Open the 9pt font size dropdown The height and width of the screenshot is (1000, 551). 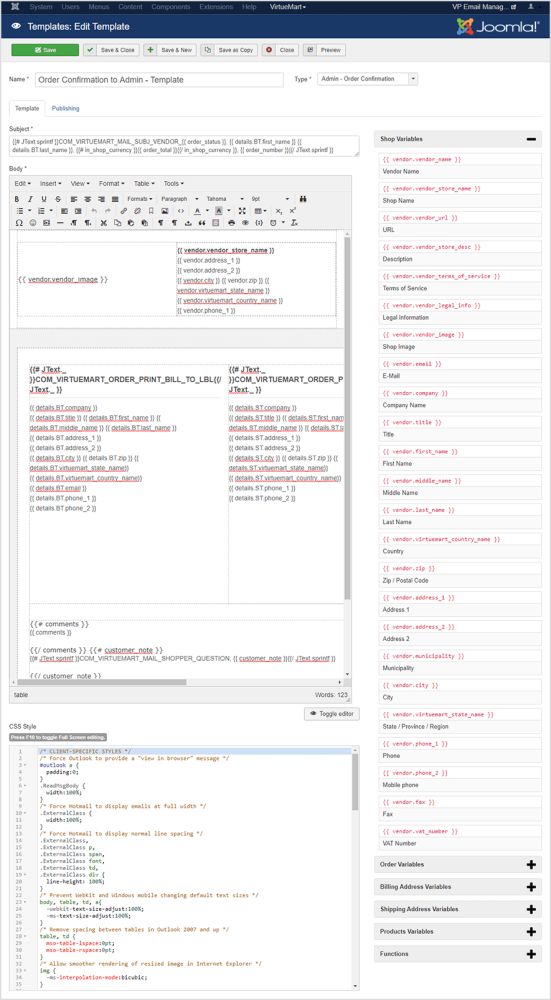click(270, 199)
